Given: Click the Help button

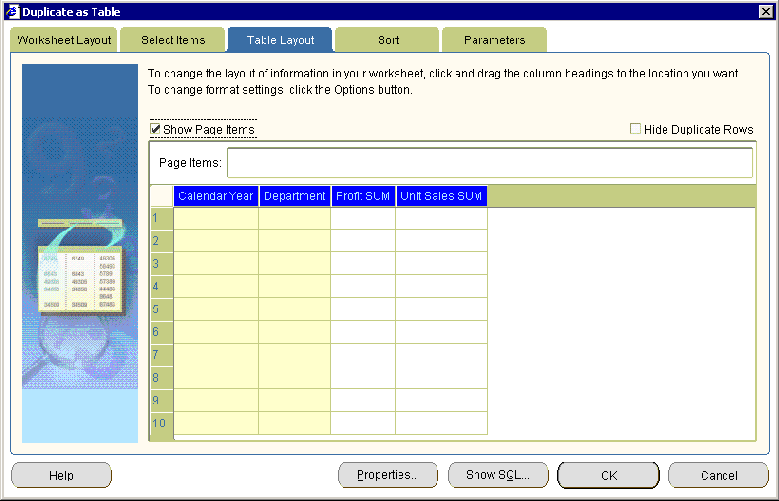Looking at the screenshot, I should coord(61,476).
